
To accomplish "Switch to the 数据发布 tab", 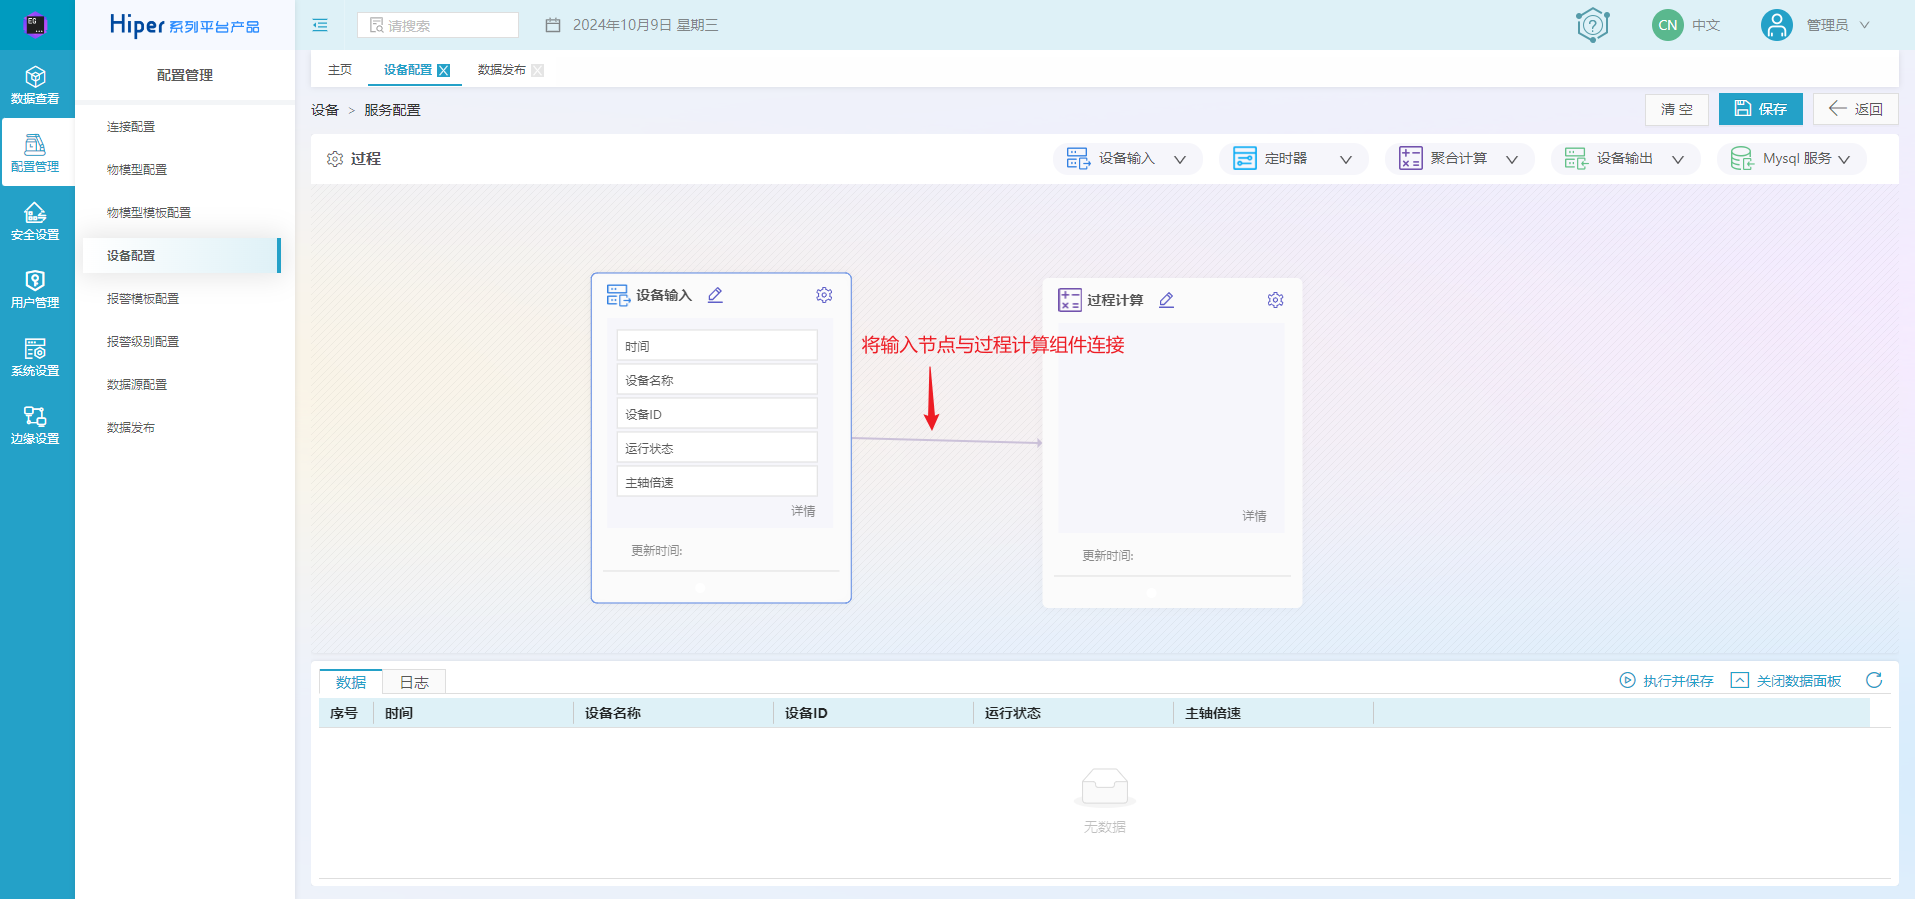I will (x=502, y=70).
